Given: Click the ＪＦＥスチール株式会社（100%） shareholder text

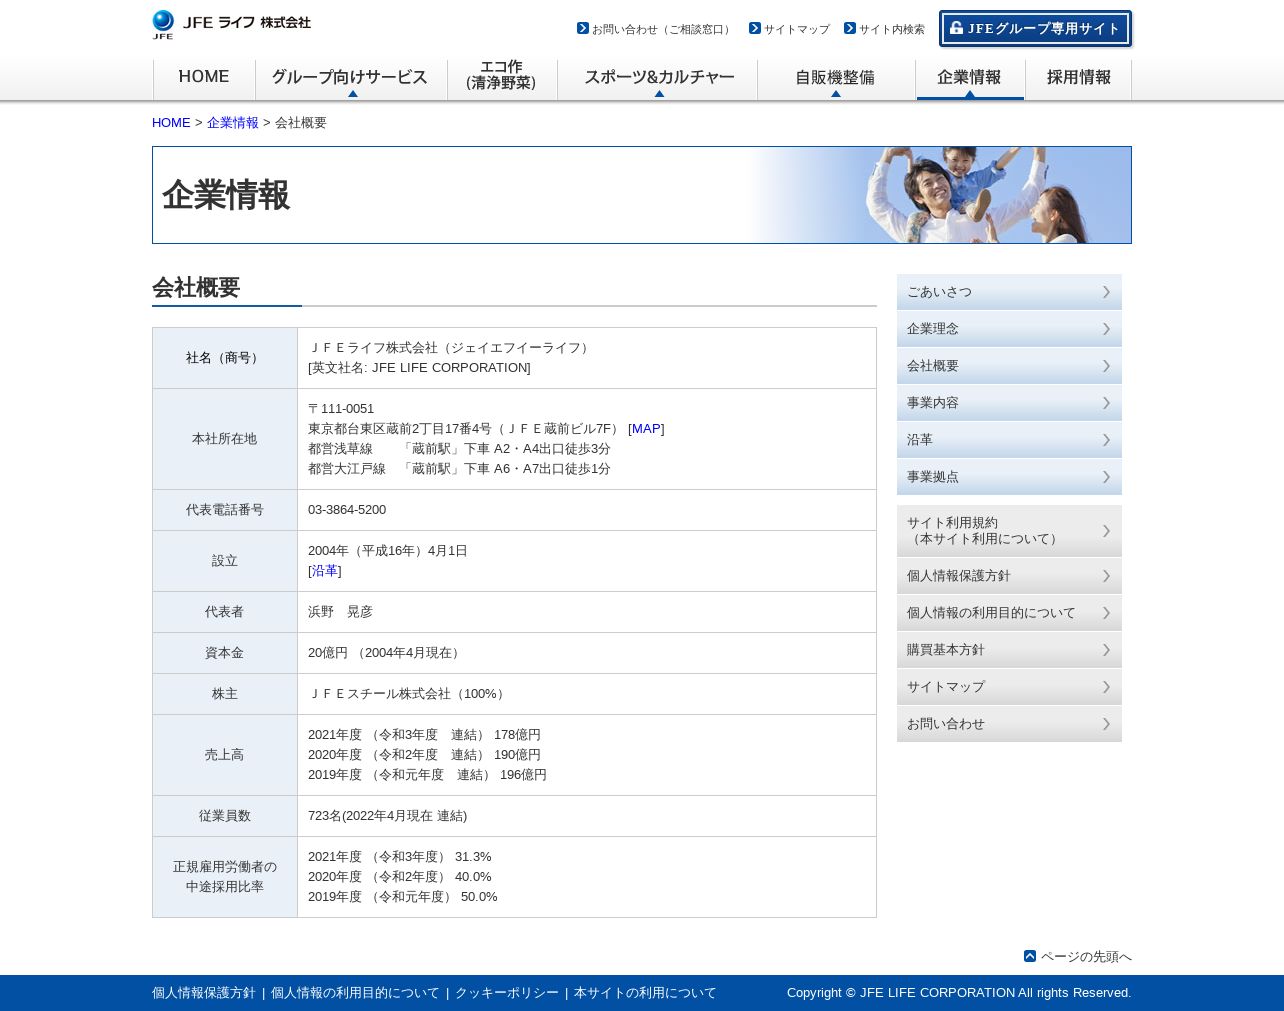Looking at the screenshot, I should 408,694.
